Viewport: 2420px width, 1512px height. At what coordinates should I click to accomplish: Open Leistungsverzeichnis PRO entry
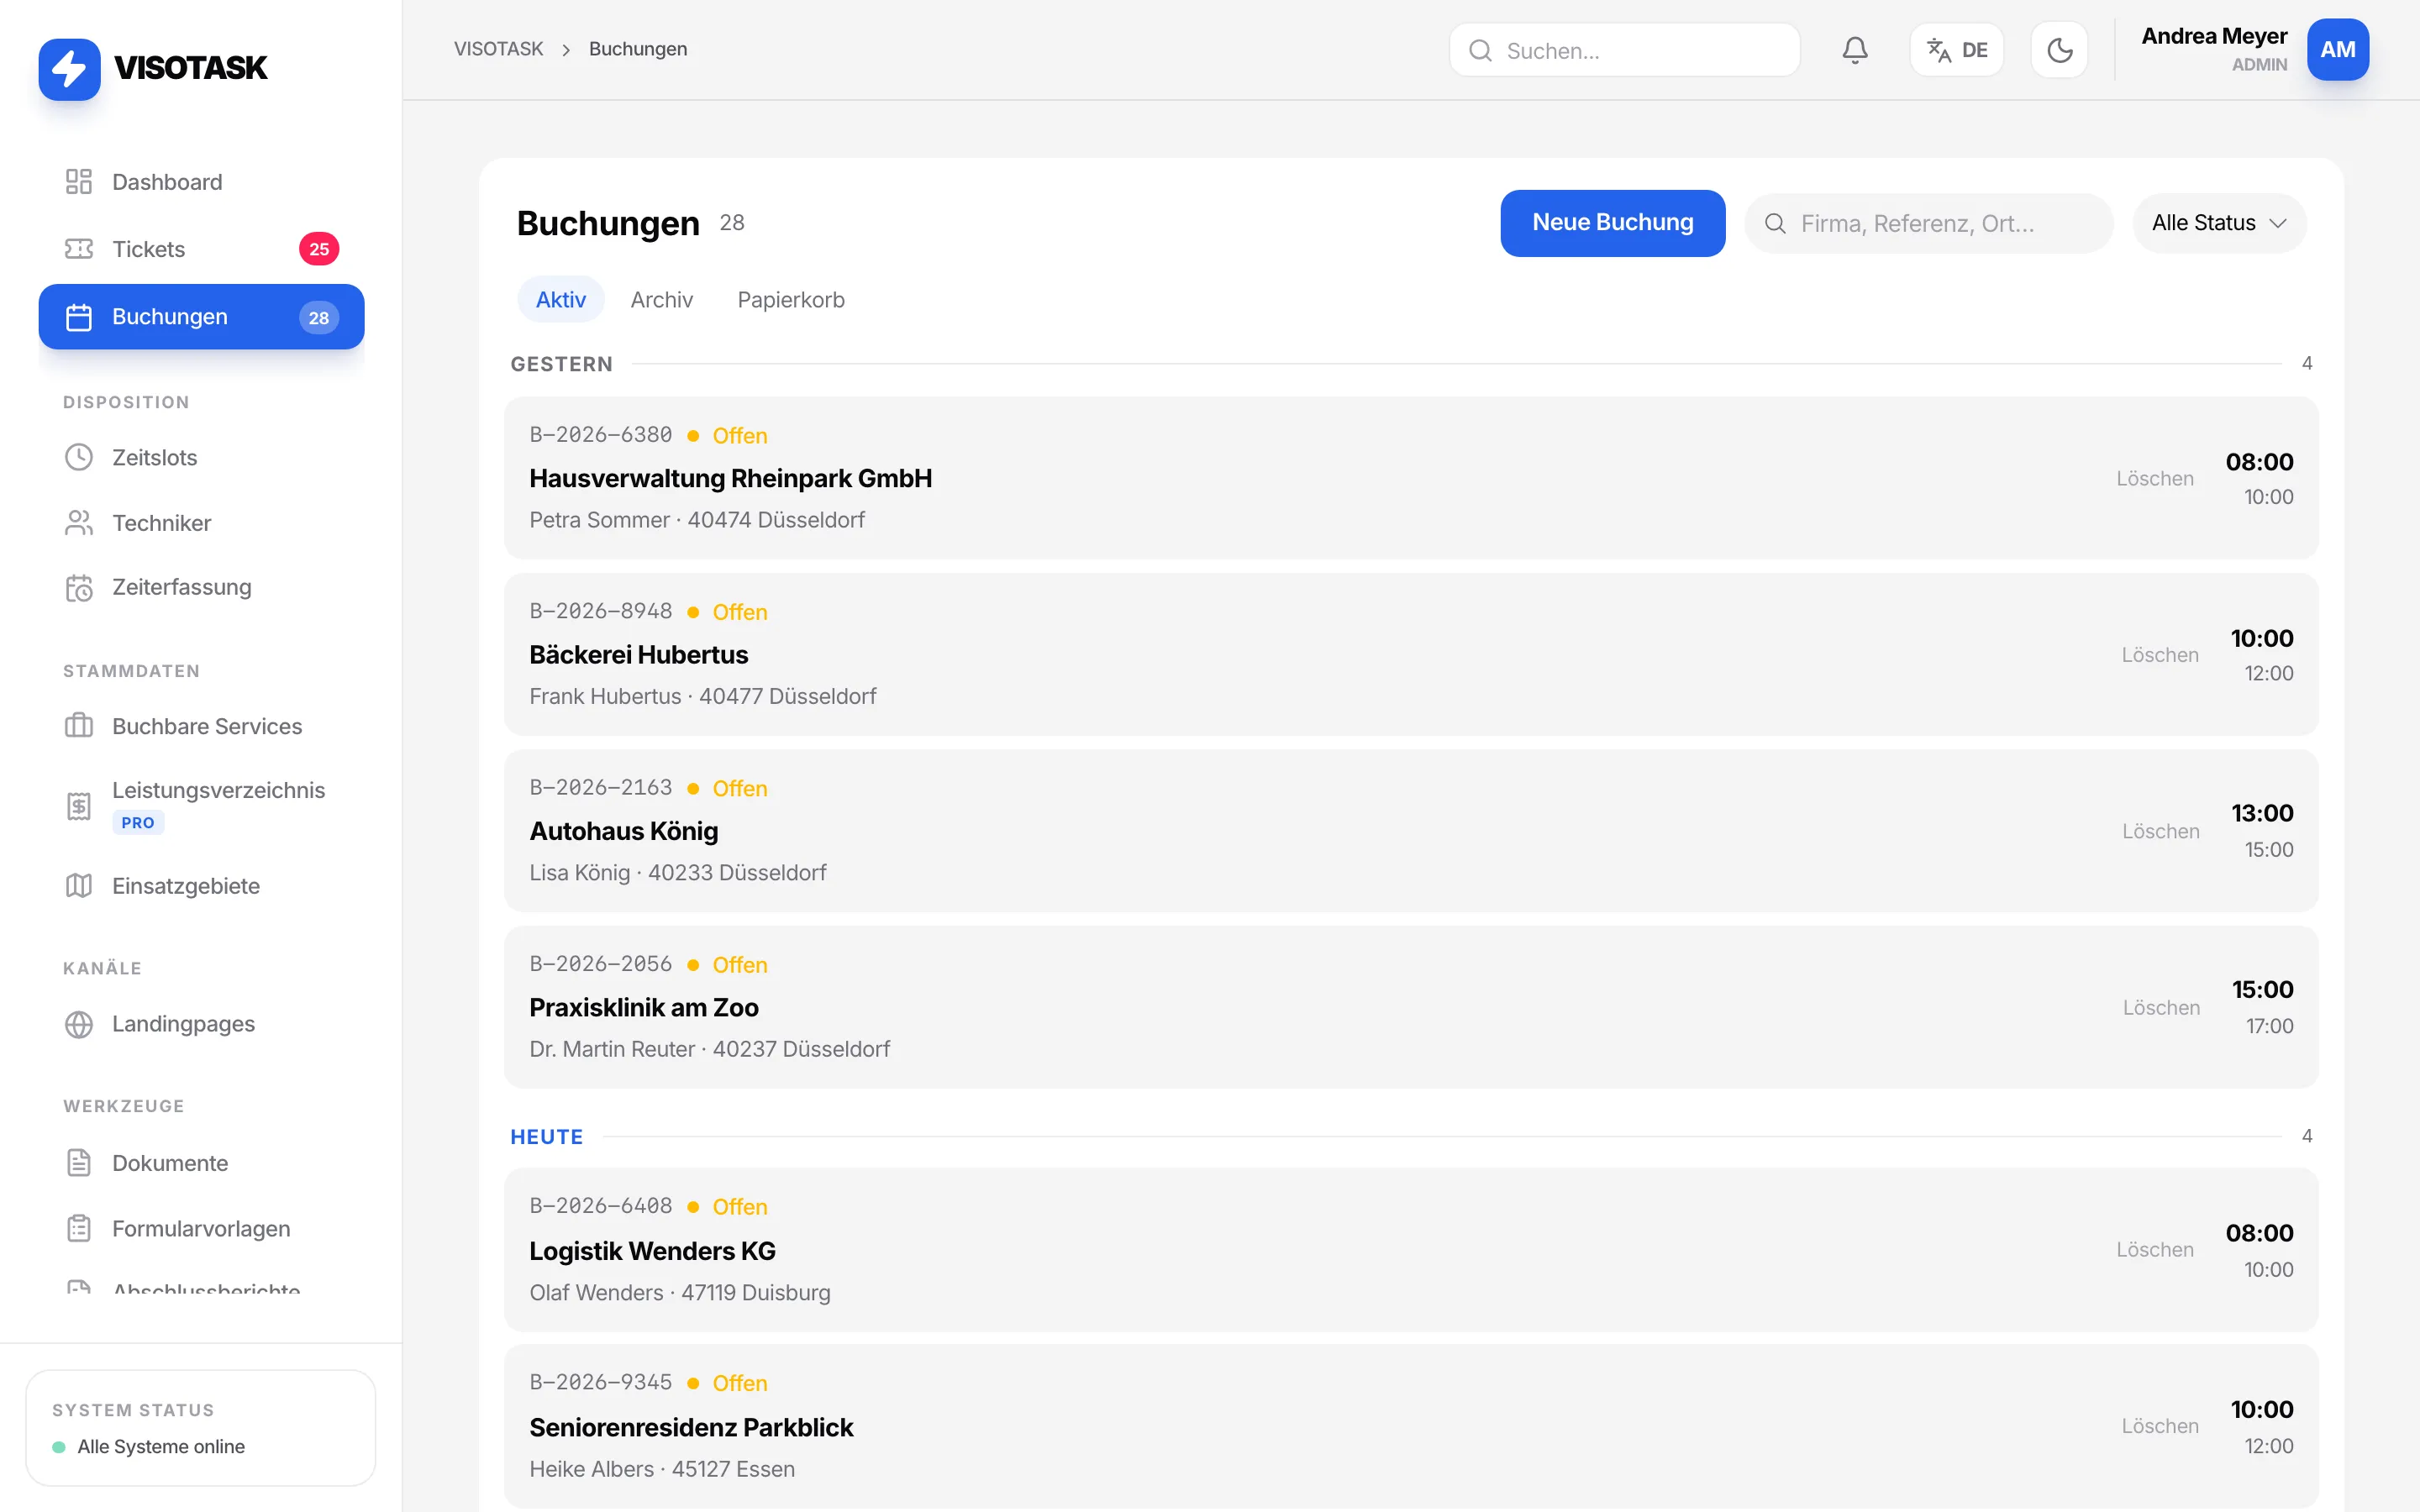click(201, 805)
